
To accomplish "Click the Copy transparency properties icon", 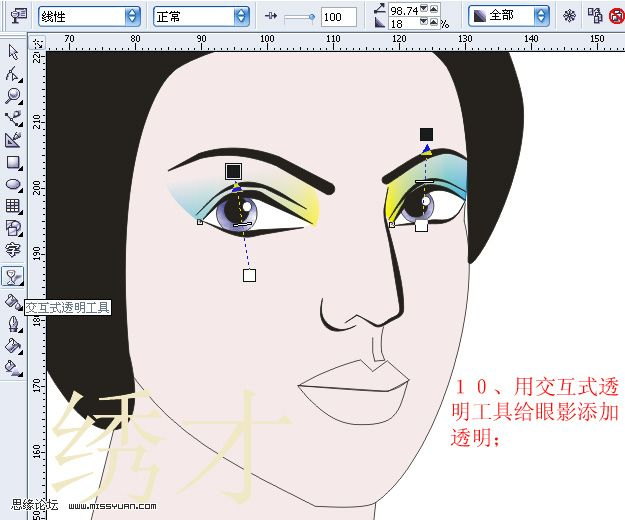I will pos(595,16).
